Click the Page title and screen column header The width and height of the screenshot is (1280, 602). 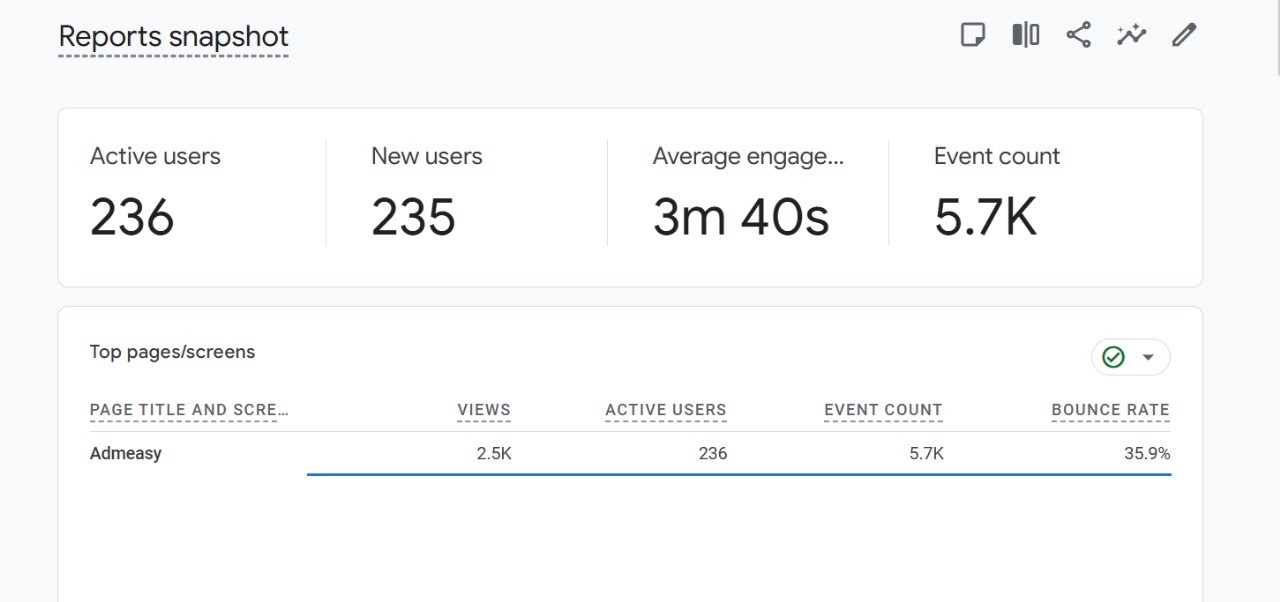188,410
